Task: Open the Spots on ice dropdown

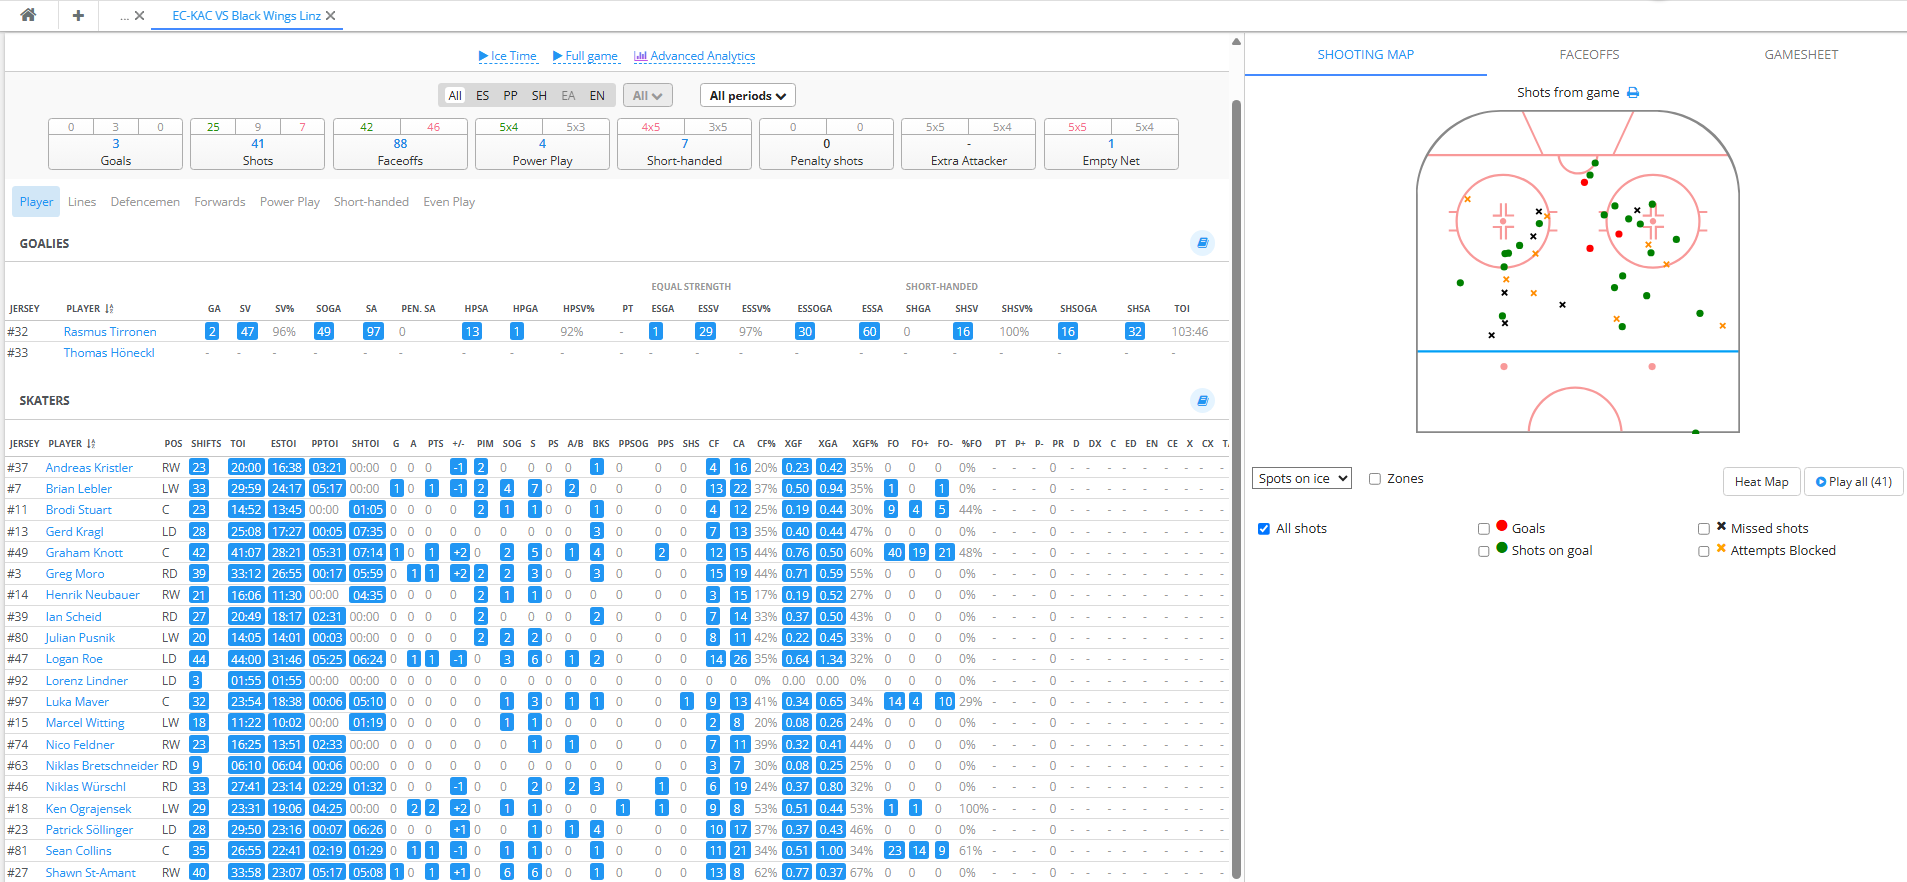Action: pyautogui.click(x=1302, y=479)
